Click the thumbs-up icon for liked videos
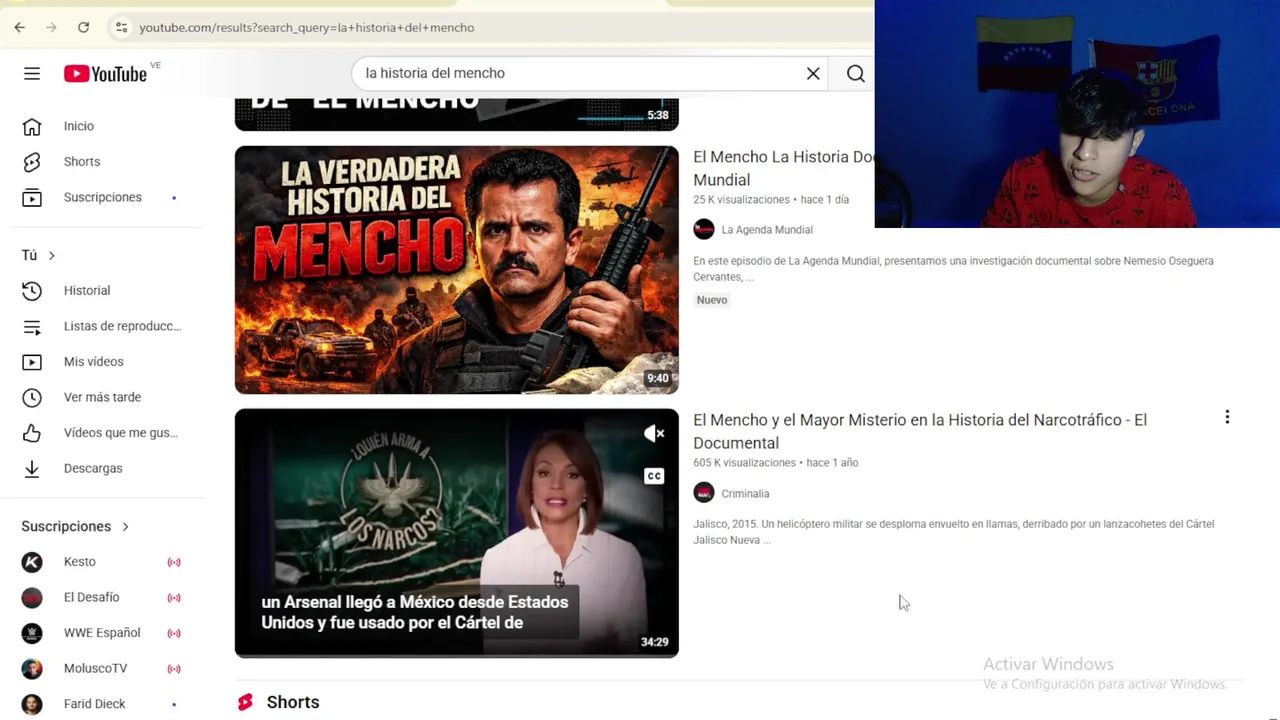Image resolution: width=1280 pixels, height=720 pixels. [32, 432]
